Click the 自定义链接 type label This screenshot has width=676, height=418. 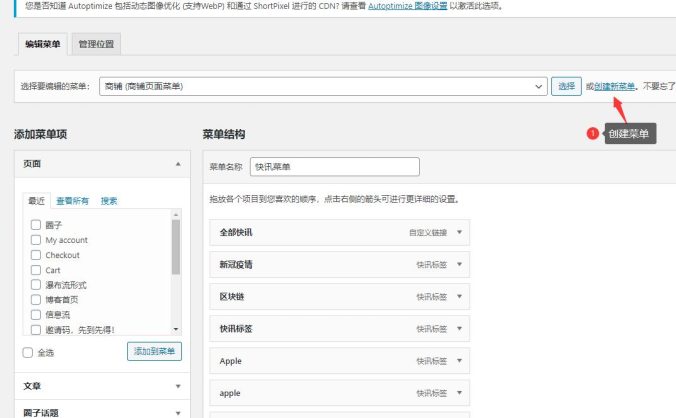coord(428,233)
